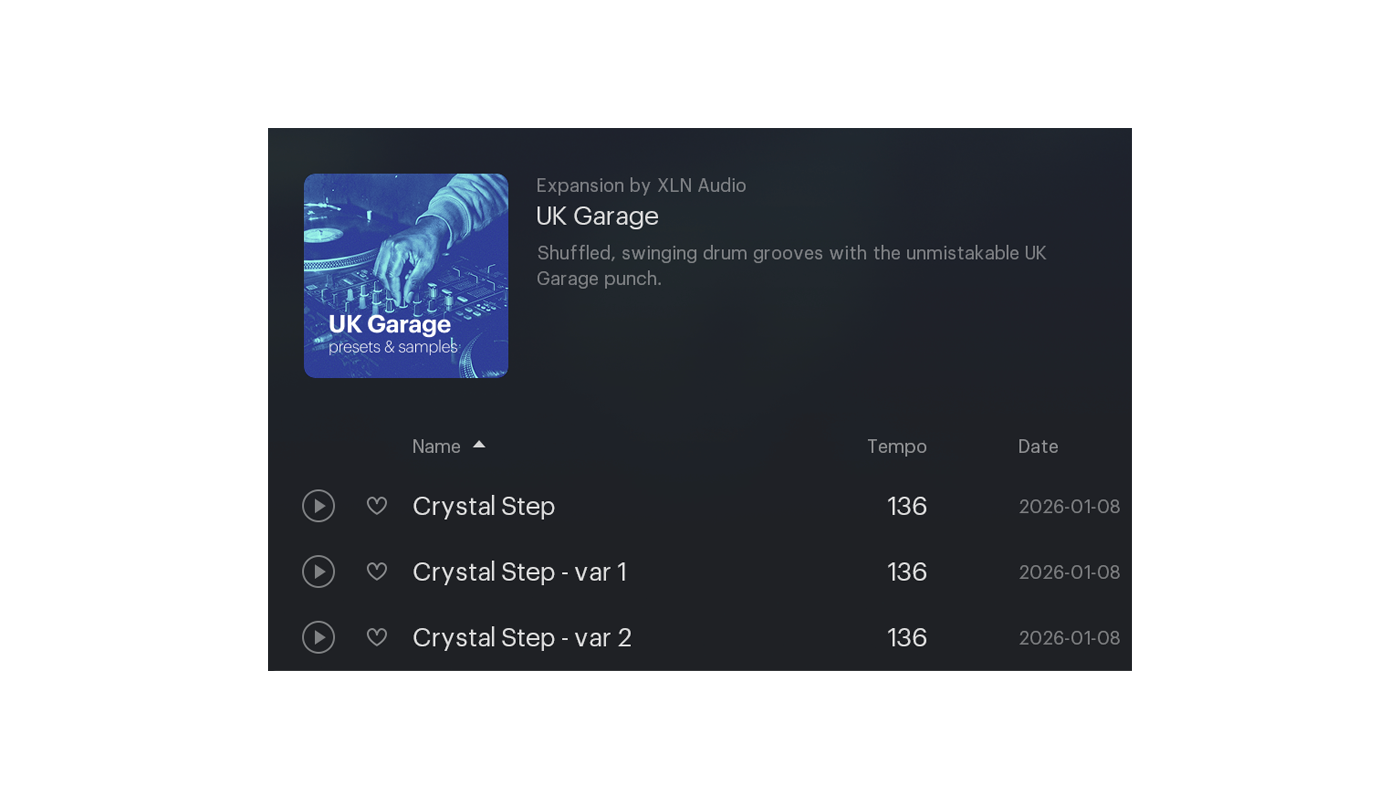
Task: Toggle heart on Crystal Step - var 2
Action: [377, 637]
